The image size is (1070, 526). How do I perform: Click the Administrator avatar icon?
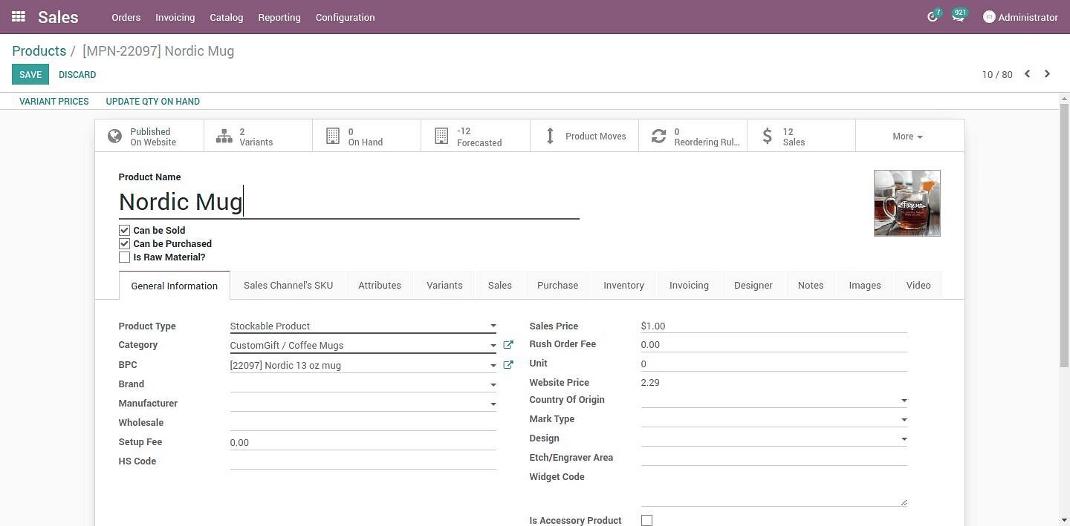989,17
